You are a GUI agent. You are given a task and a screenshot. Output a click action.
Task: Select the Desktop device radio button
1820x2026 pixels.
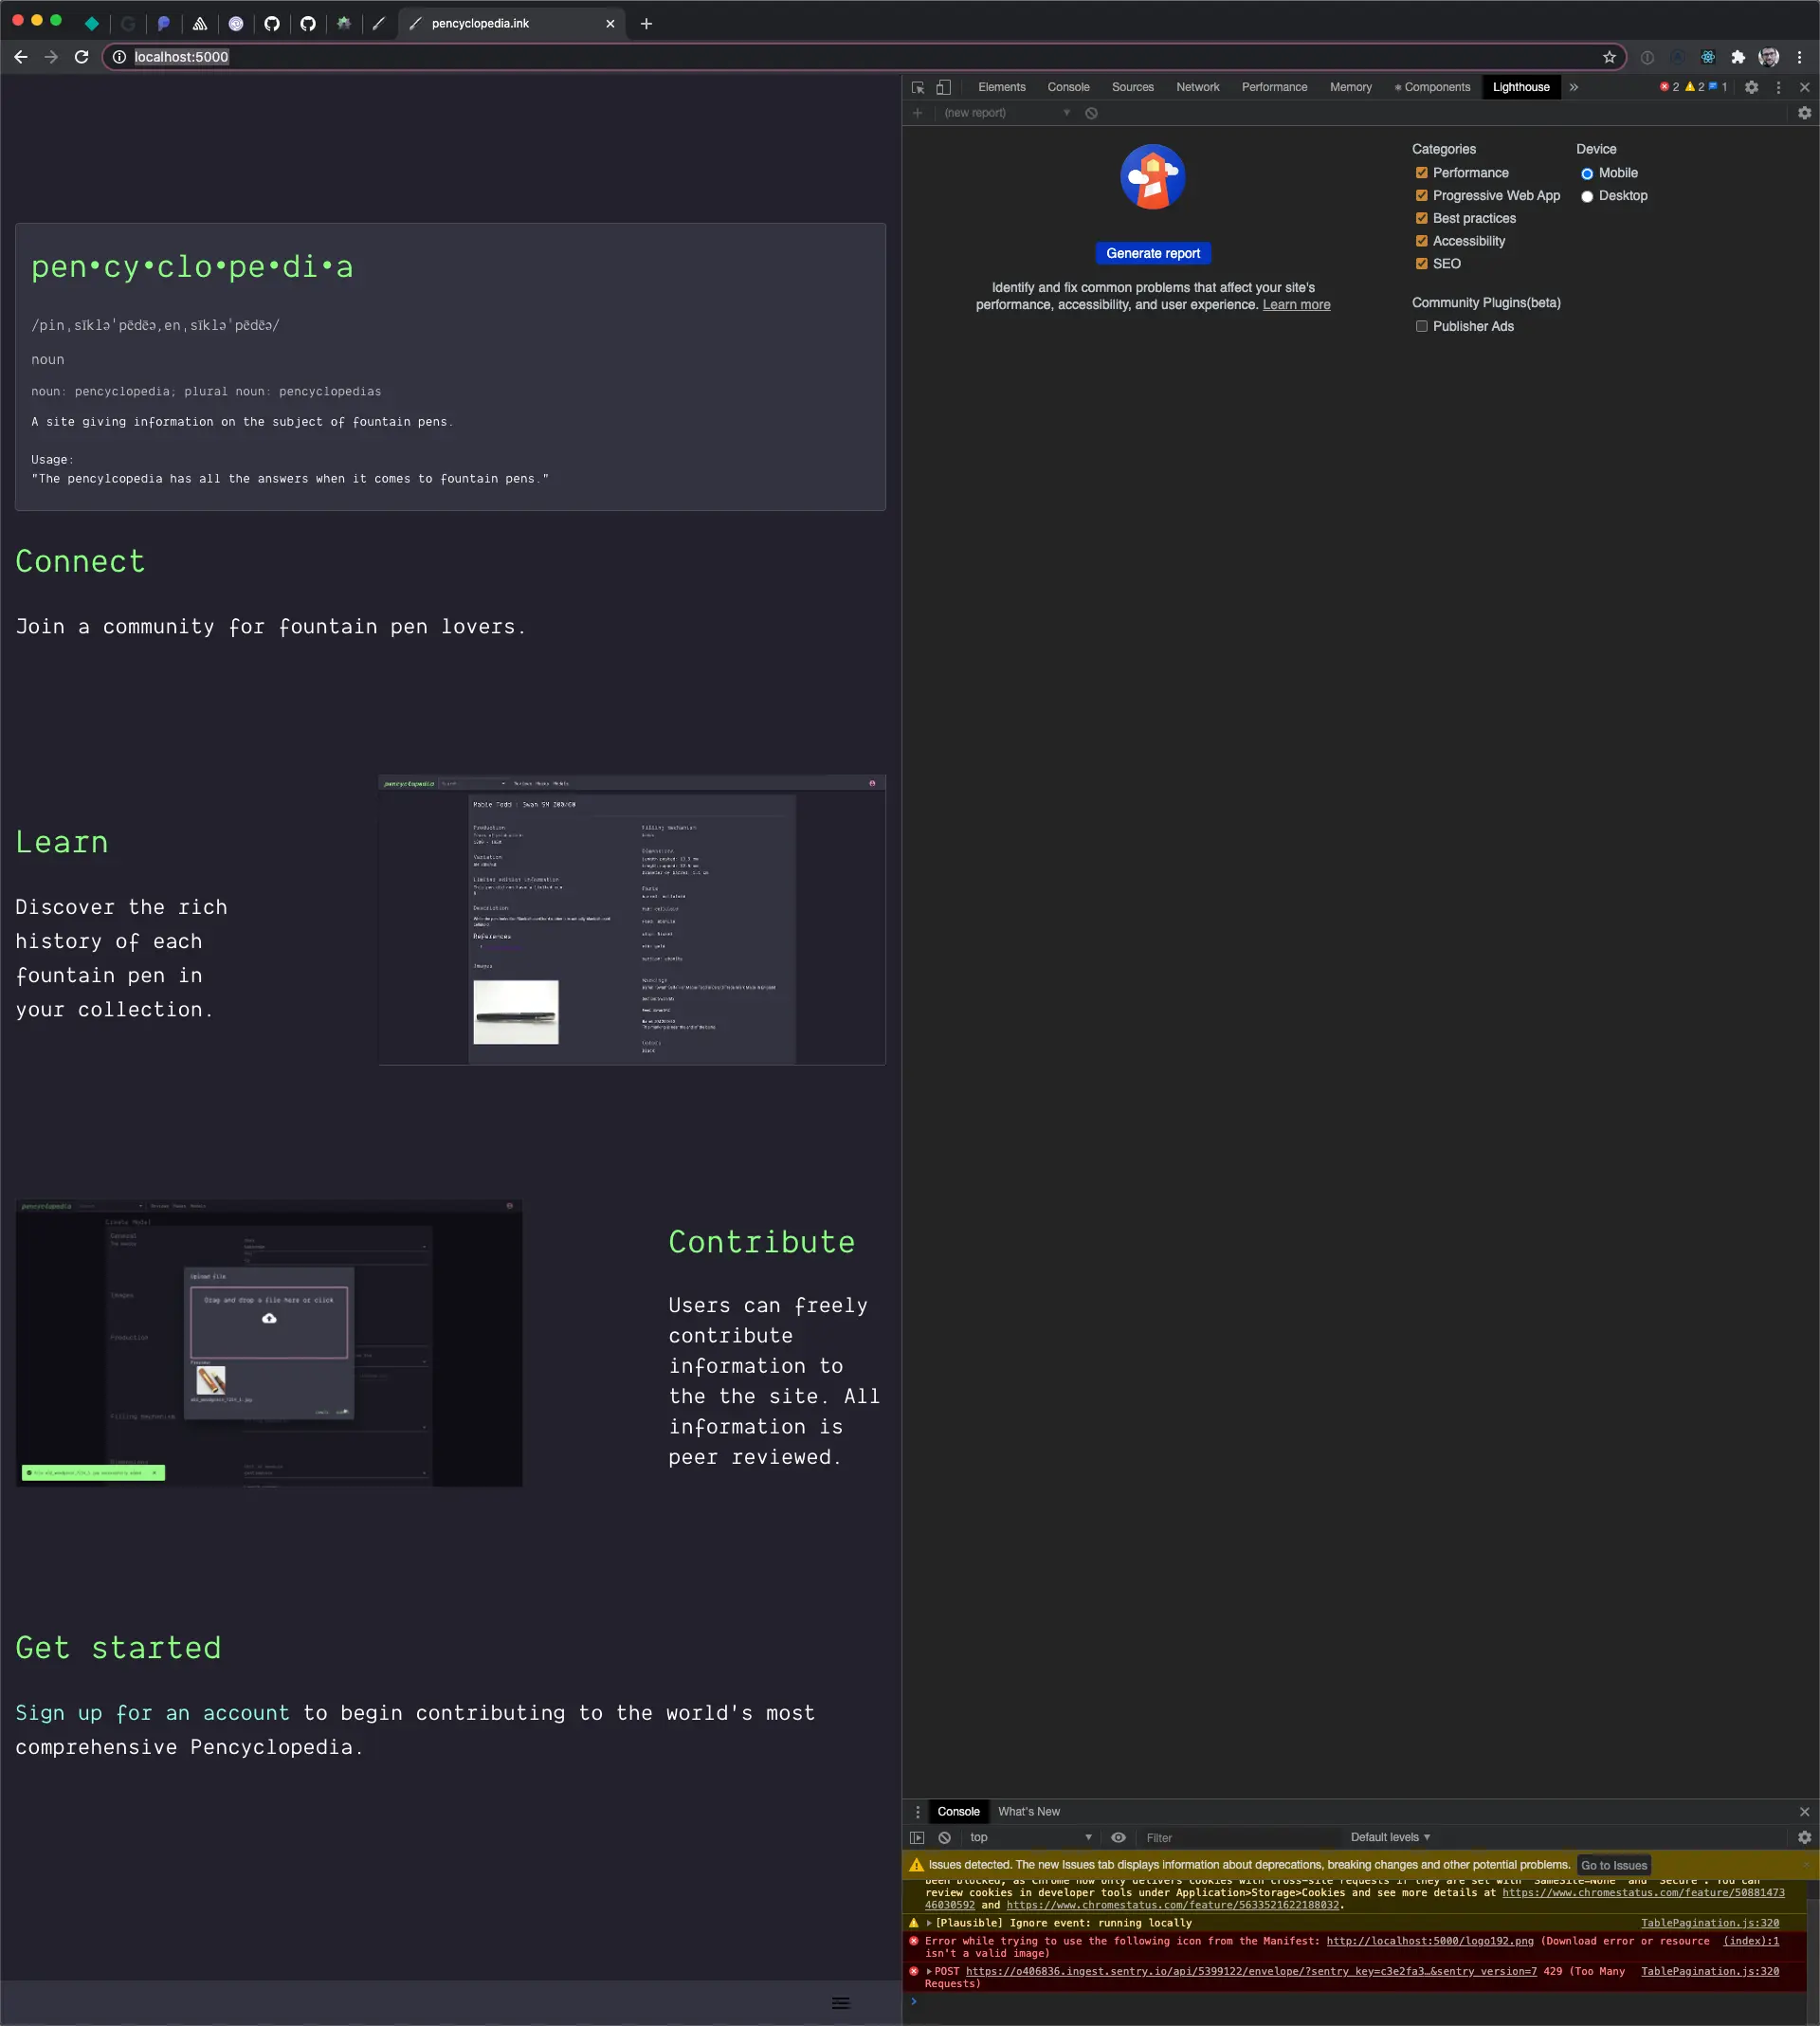coord(1586,196)
